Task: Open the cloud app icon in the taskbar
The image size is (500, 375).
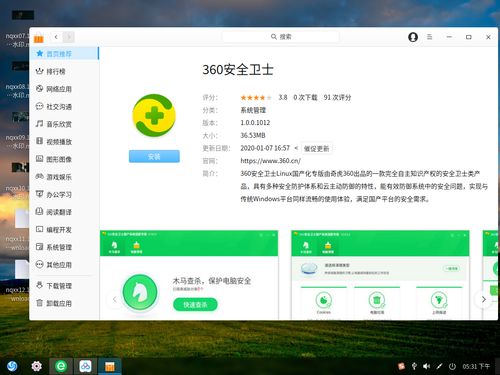Action: [85, 366]
